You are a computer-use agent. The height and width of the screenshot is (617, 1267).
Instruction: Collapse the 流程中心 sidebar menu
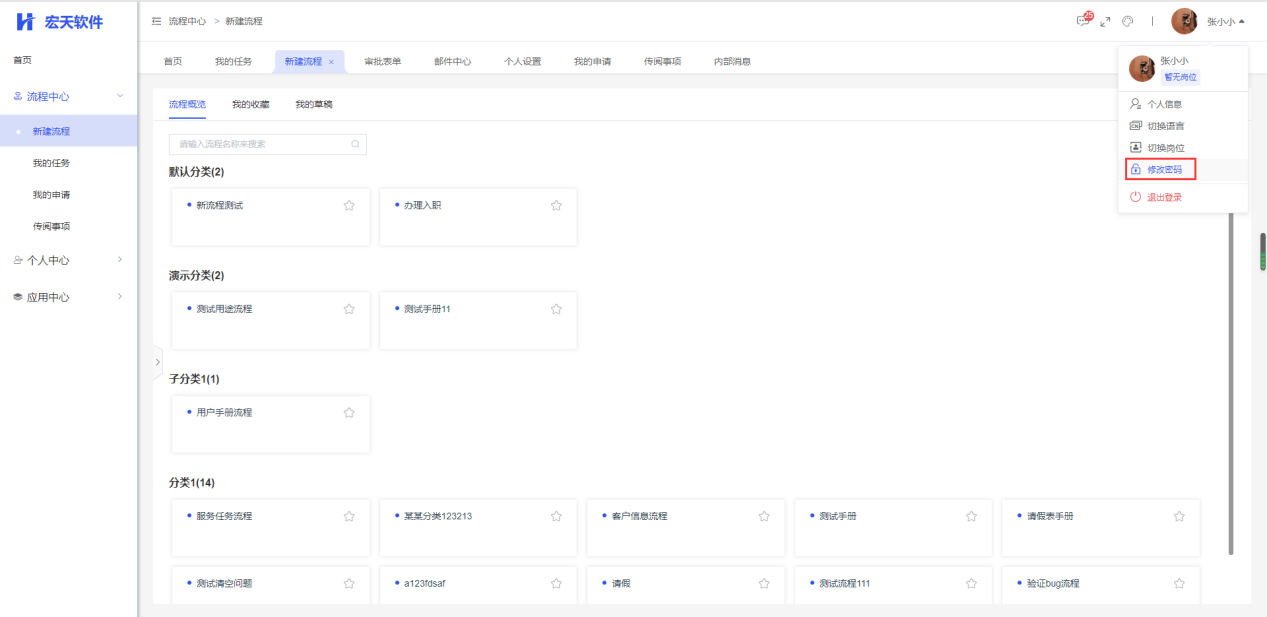coord(120,96)
